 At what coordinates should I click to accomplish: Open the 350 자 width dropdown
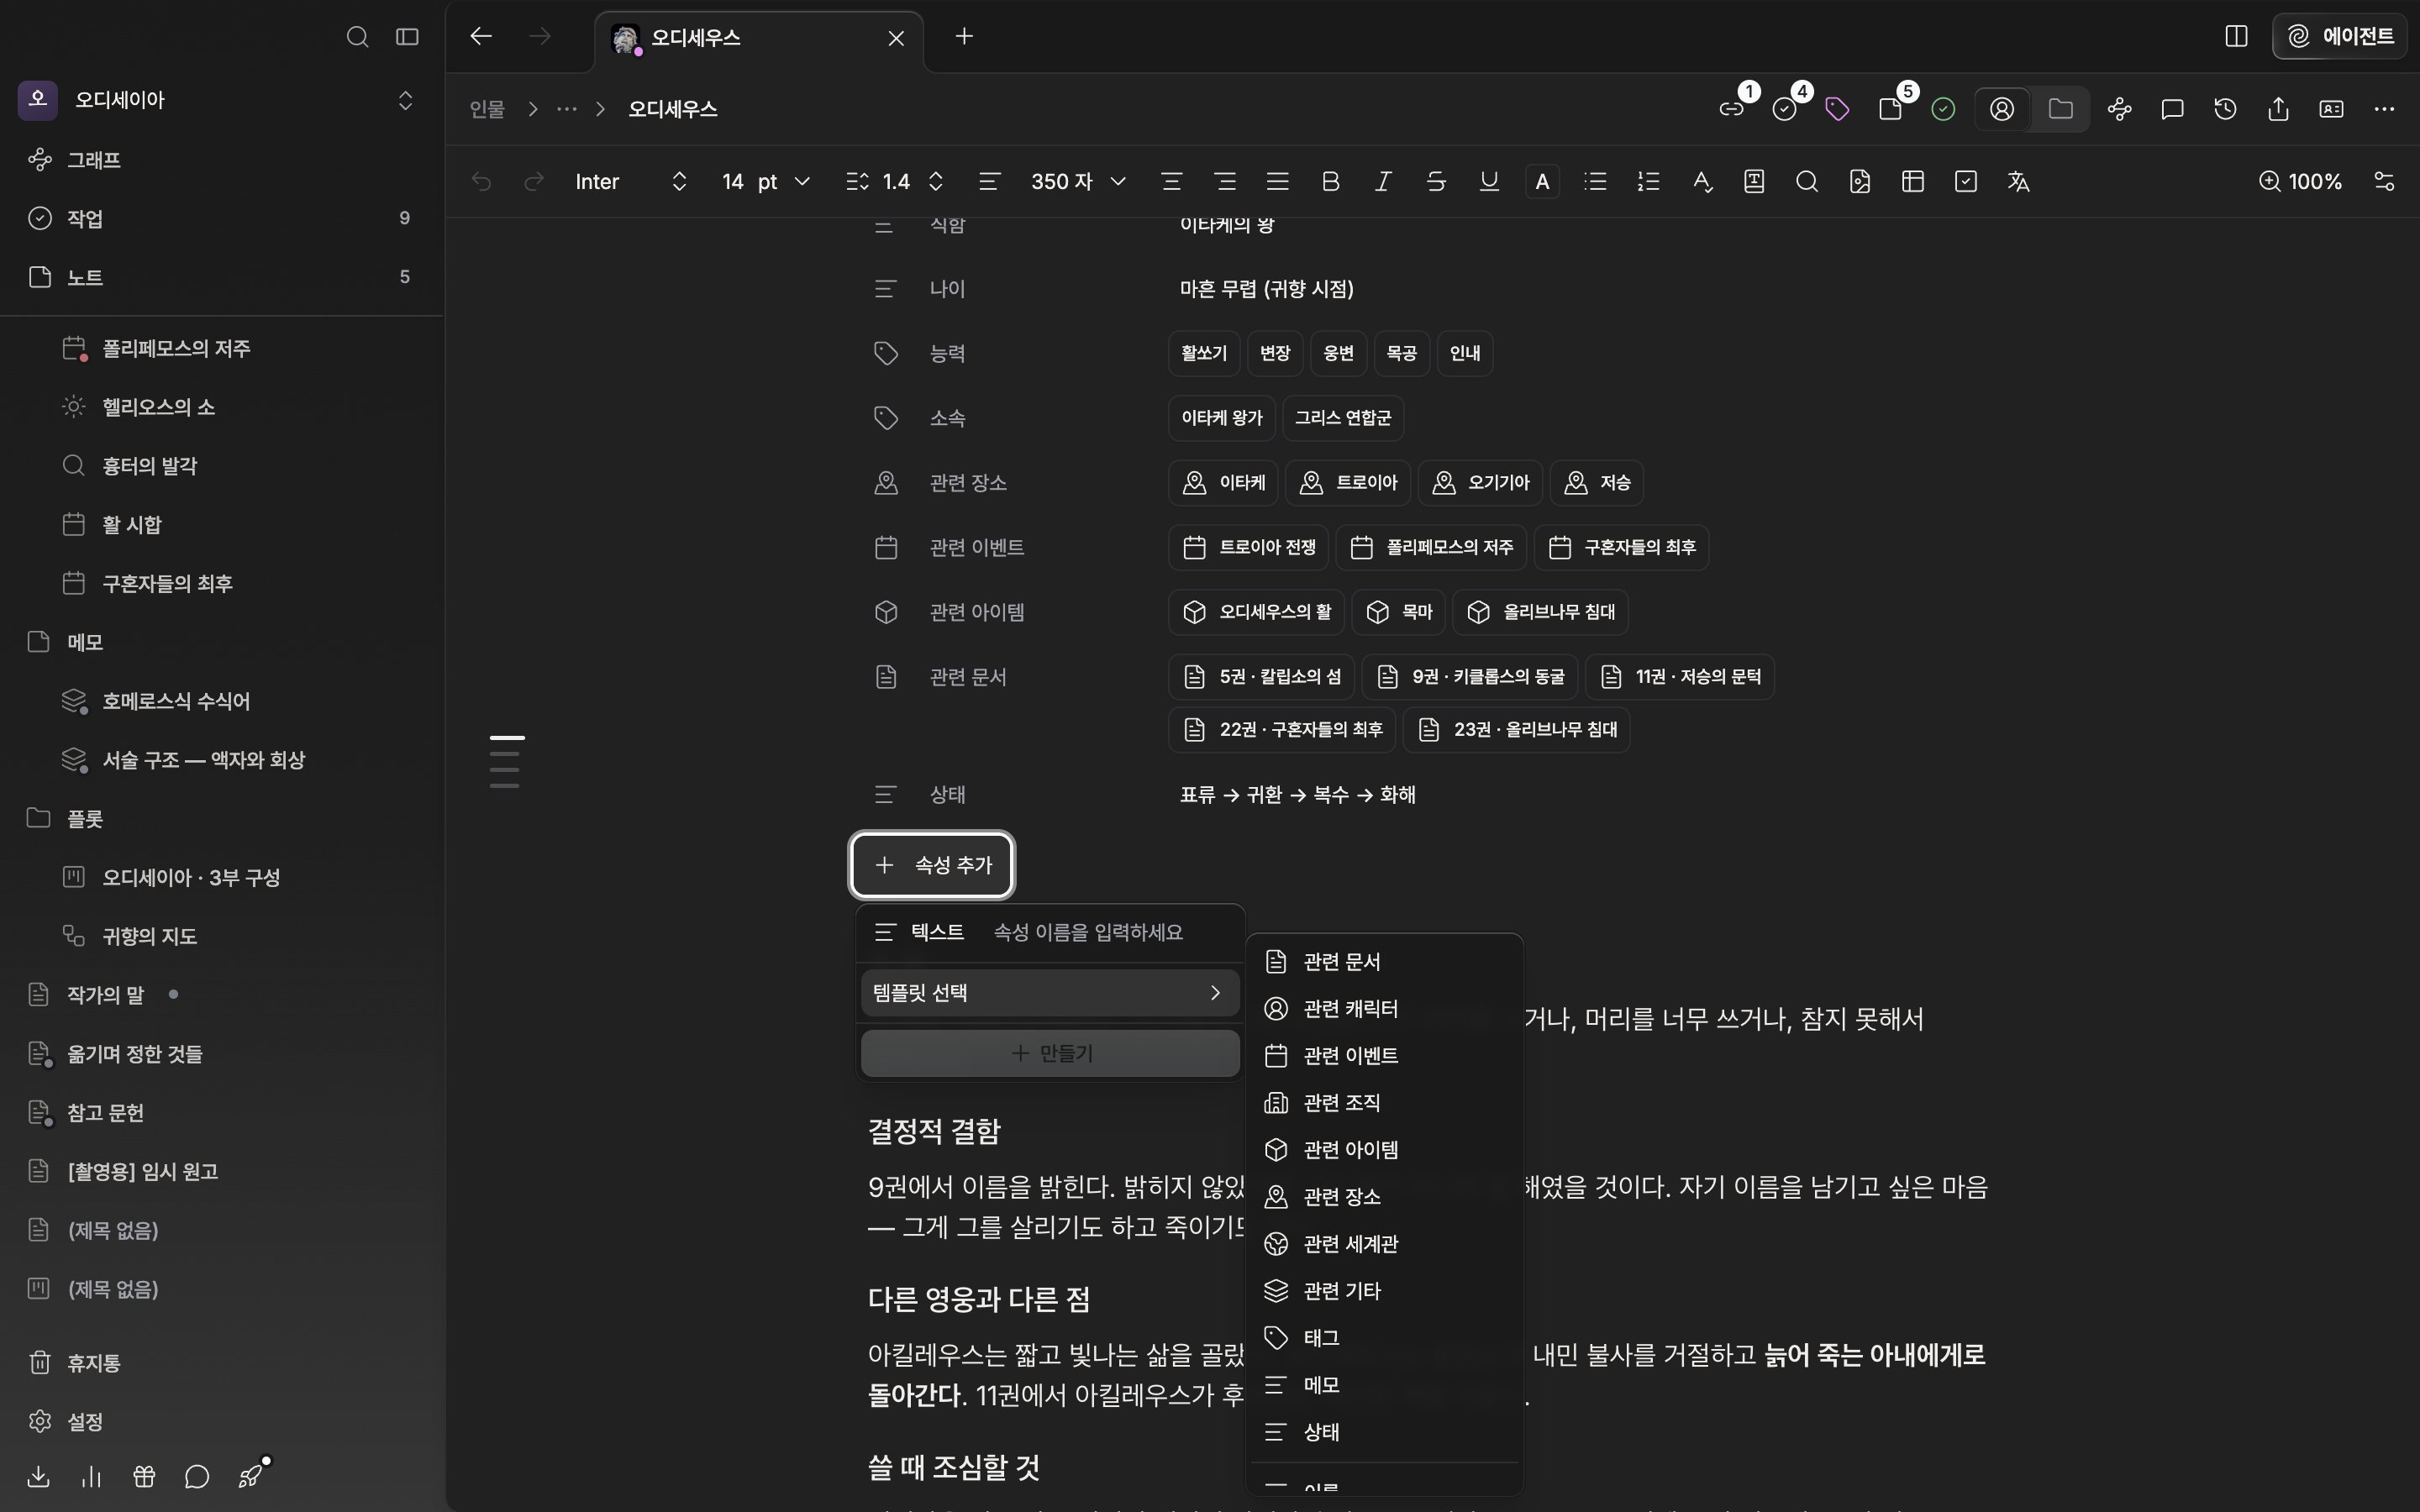pyautogui.click(x=1078, y=181)
